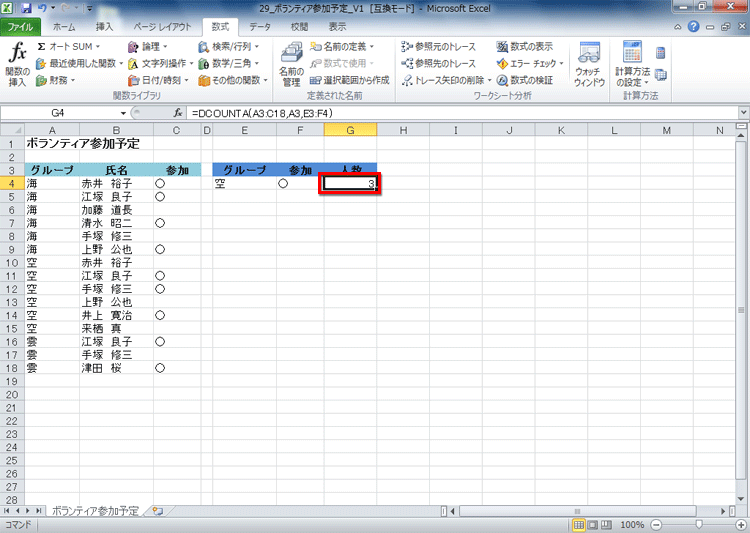This screenshot has width=750, height=533.
Task: Click the vertical scrollbar thumb
Action: tap(741, 310)
